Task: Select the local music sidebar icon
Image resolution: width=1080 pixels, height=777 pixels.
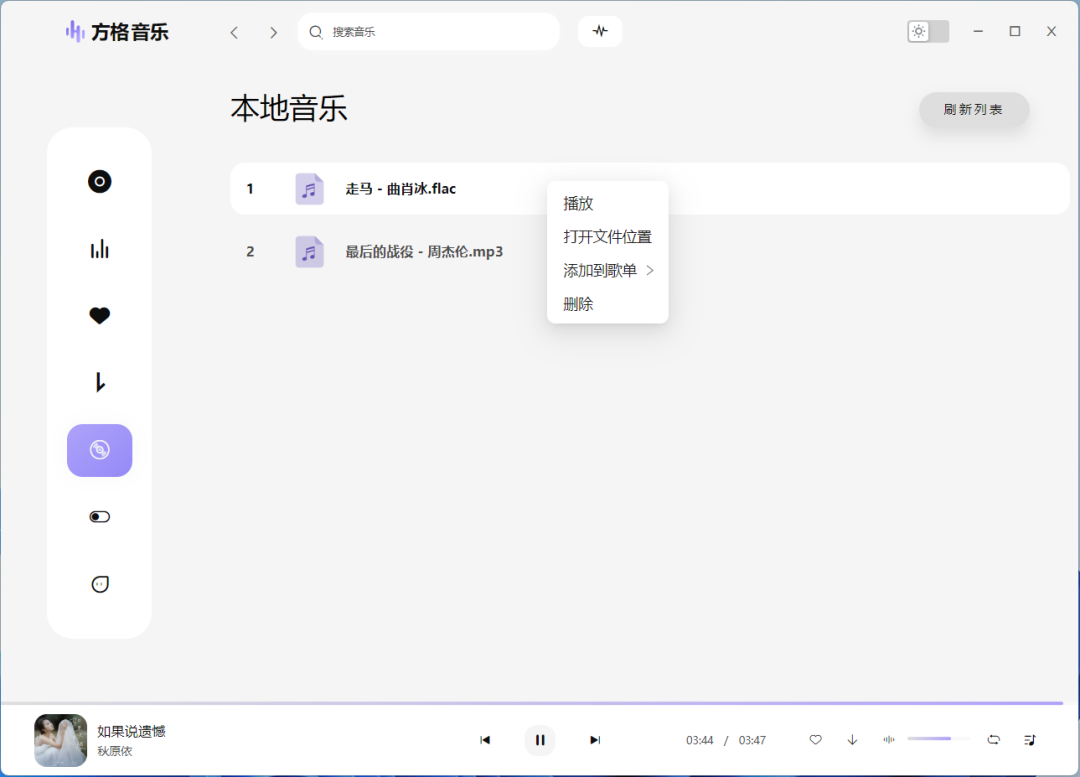Action: coord(99,450)
